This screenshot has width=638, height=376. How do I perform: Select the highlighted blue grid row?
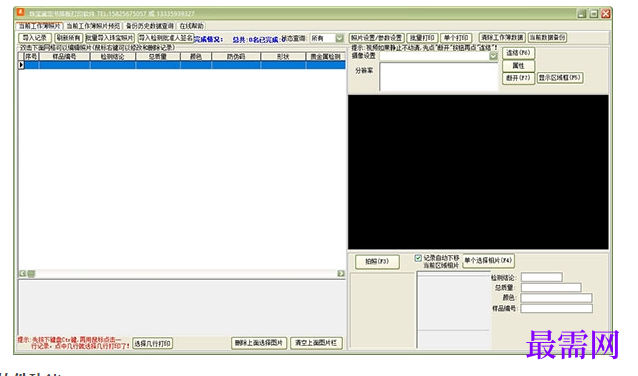185,65
